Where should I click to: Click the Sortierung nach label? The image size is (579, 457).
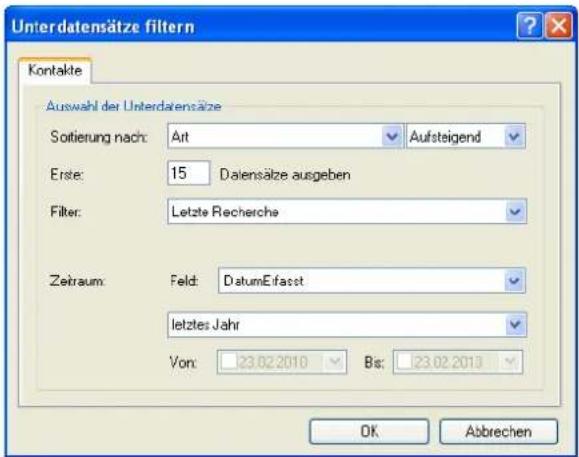pyautogui.click(x=99, y=137)
